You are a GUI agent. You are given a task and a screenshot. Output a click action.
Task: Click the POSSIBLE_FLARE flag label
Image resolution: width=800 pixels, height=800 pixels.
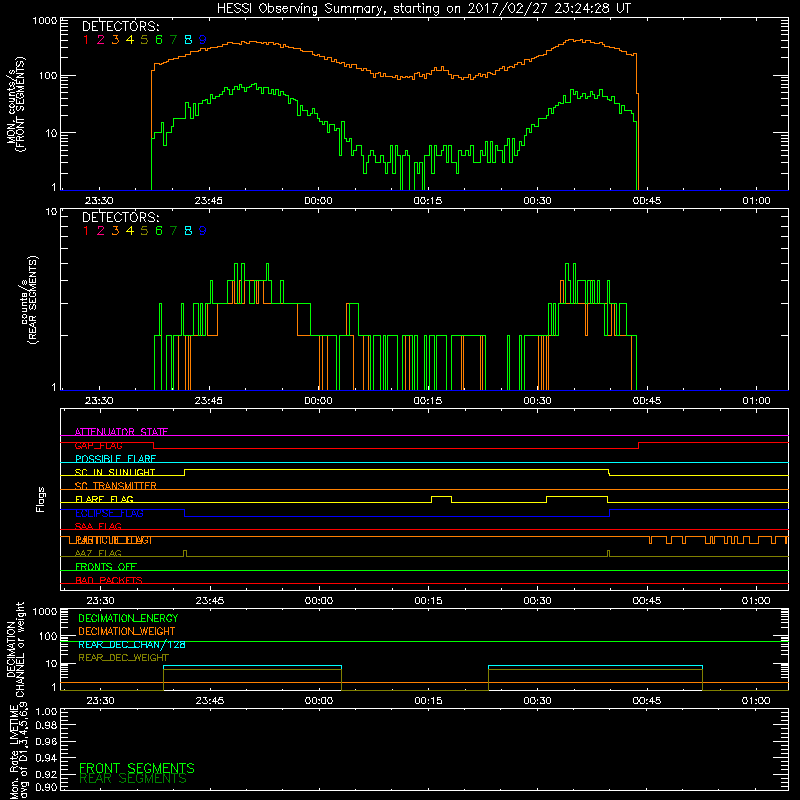pyautogui.click(x=115, y=459)
